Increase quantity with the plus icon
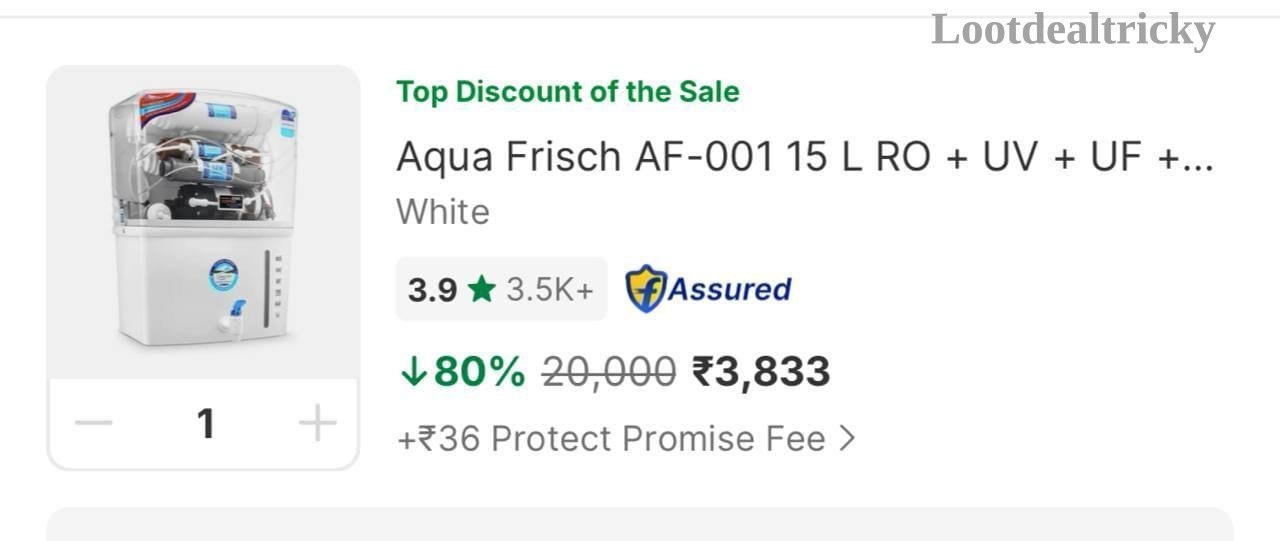 (317, 424)
